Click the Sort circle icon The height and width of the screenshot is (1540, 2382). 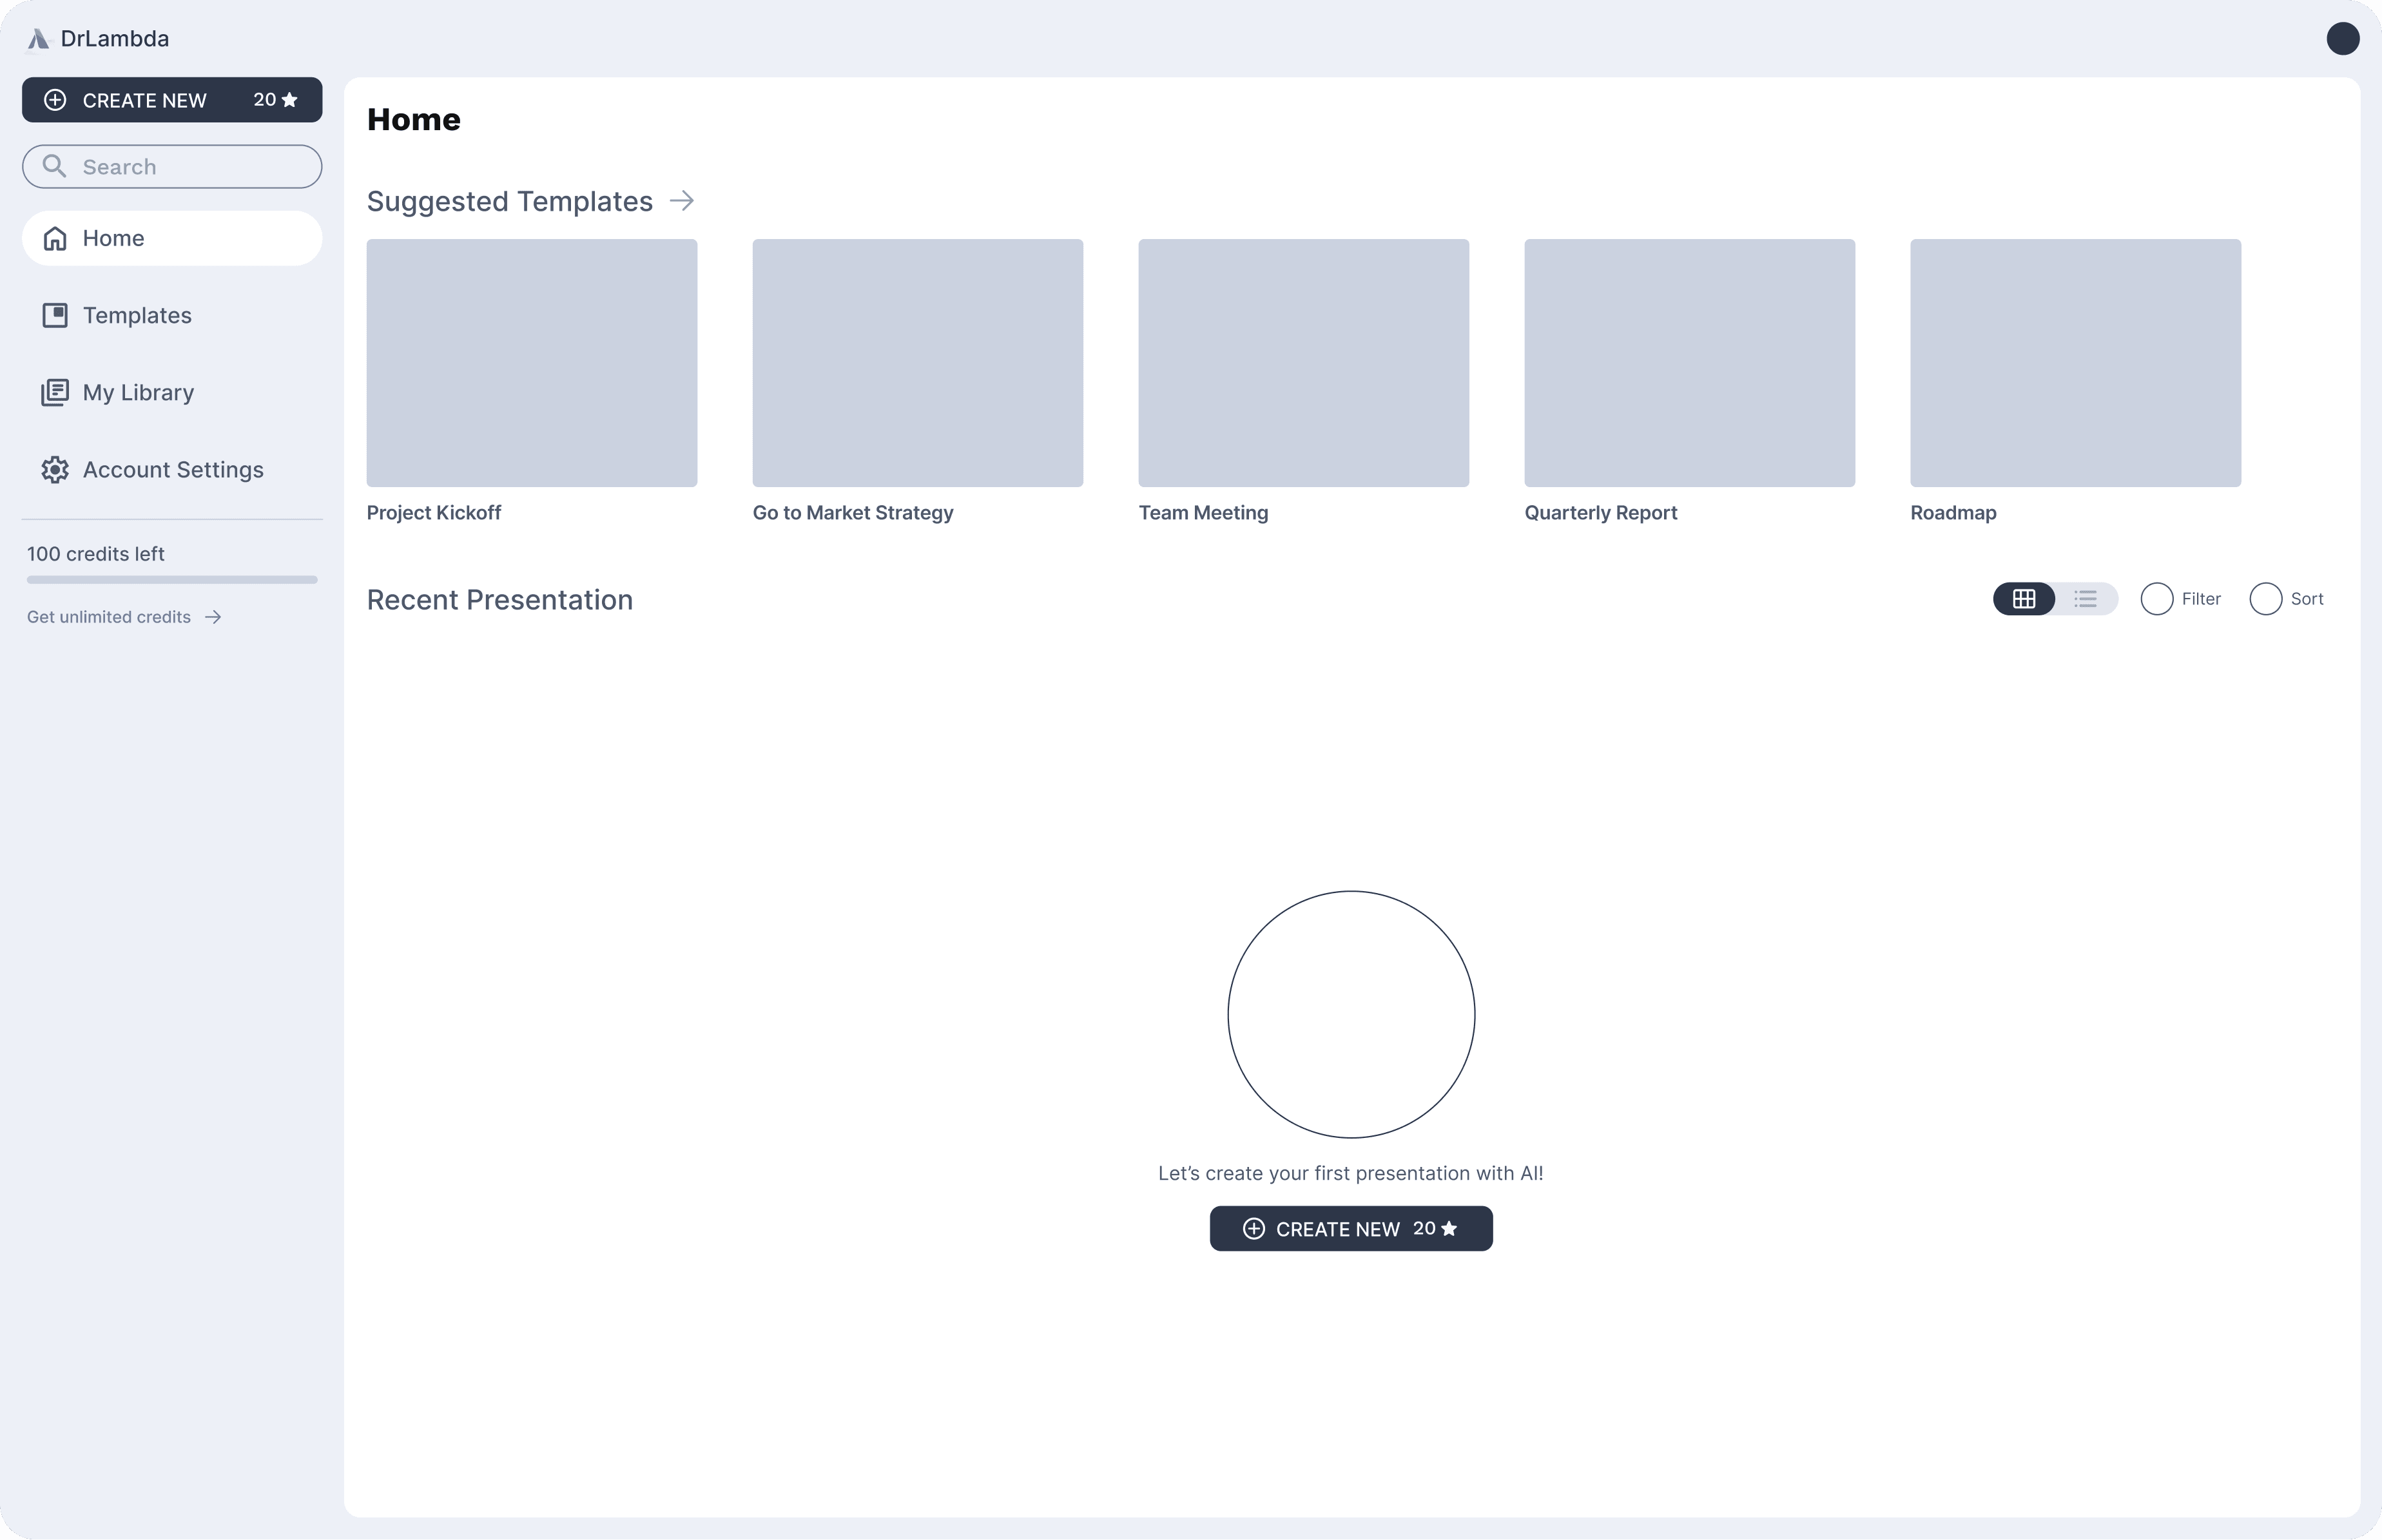tap(2265, 599)
